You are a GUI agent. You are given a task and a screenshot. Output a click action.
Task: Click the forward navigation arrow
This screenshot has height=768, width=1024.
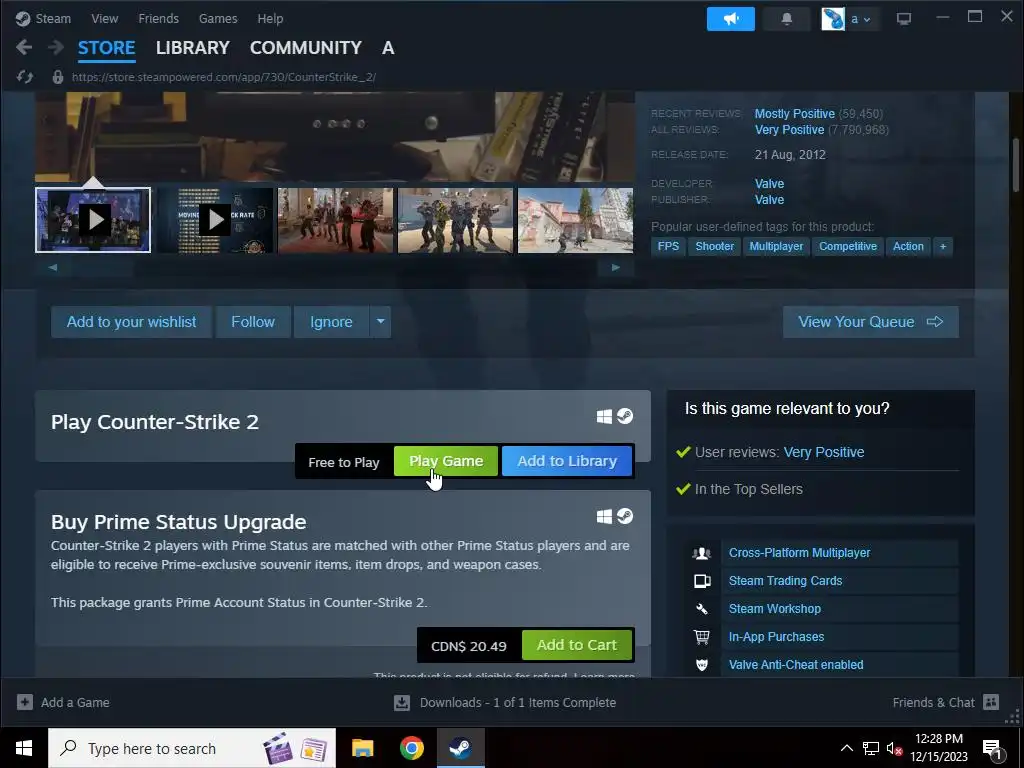click(56, 47)
